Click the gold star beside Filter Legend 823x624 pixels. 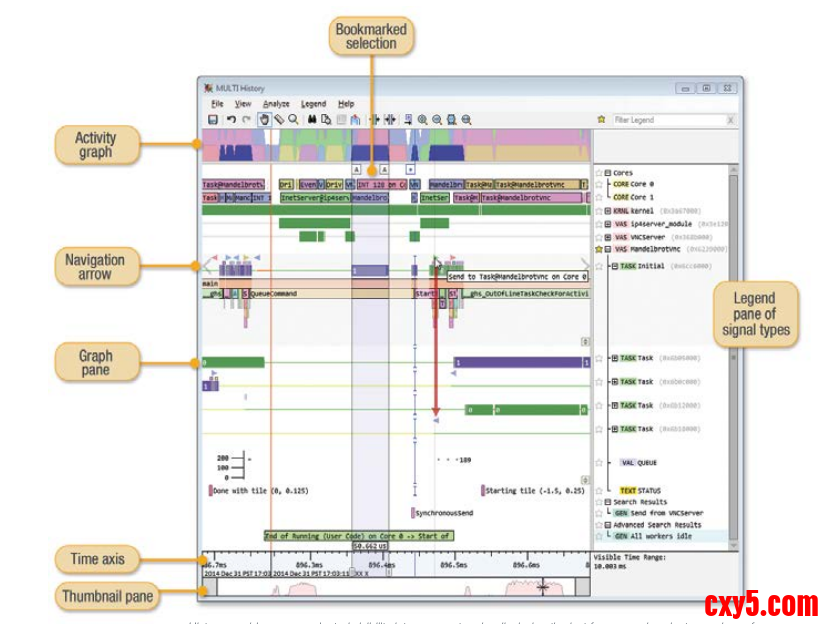tap(602, 120)
